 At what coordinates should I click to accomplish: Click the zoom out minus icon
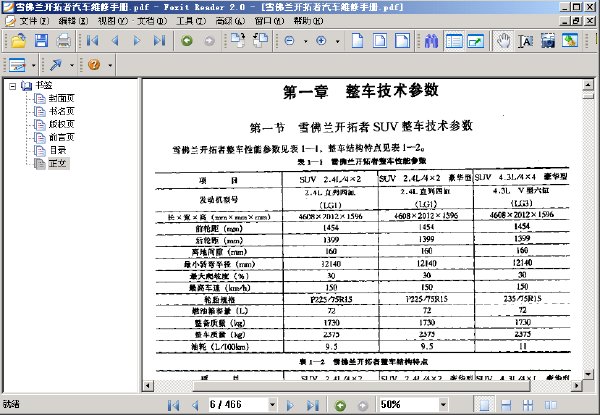[290, 41]
